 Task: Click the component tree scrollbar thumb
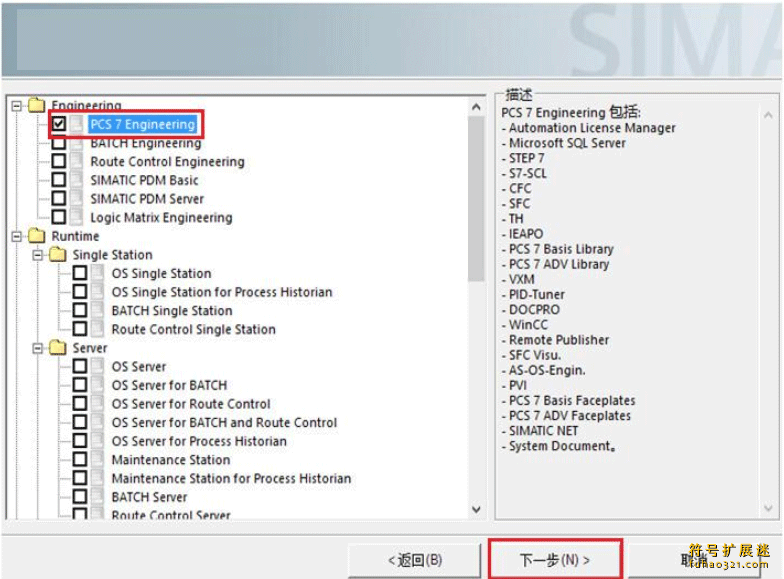pyautogui.click(x=476, y=199)
